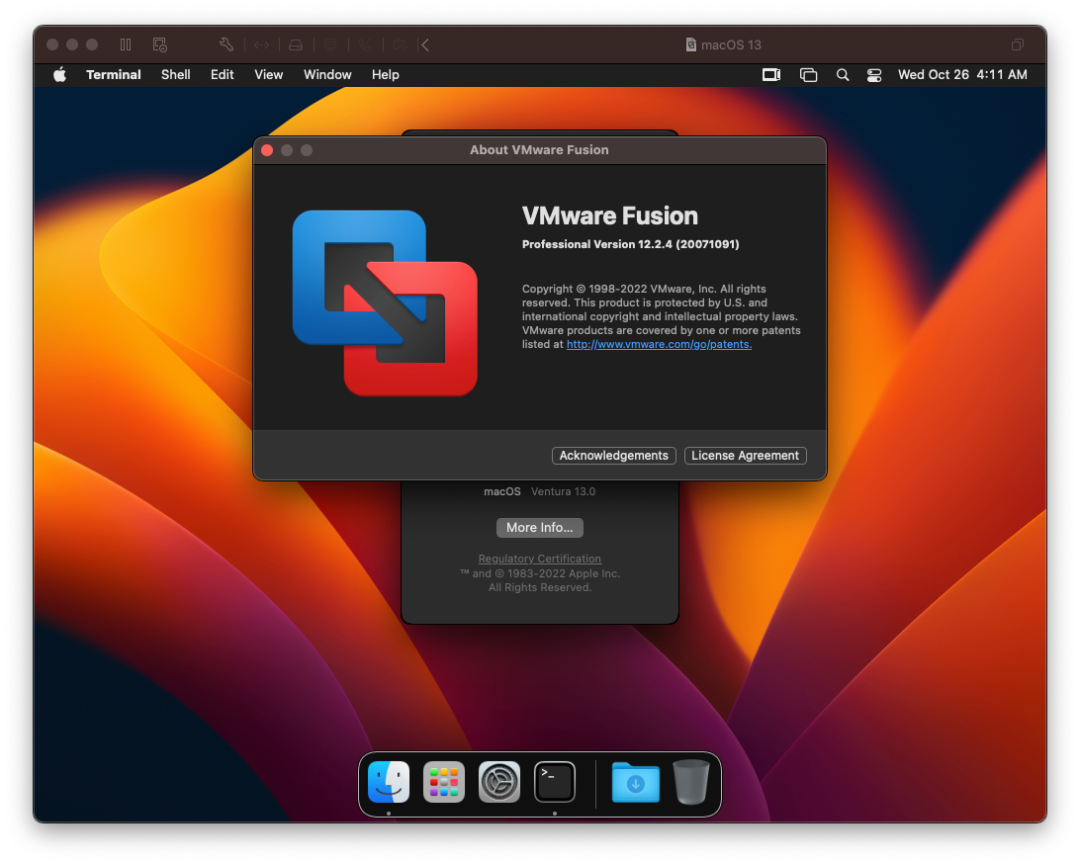Click the date and time clock
The height and width of the screenshot is (864, 1080).
(x=962, y=74)
